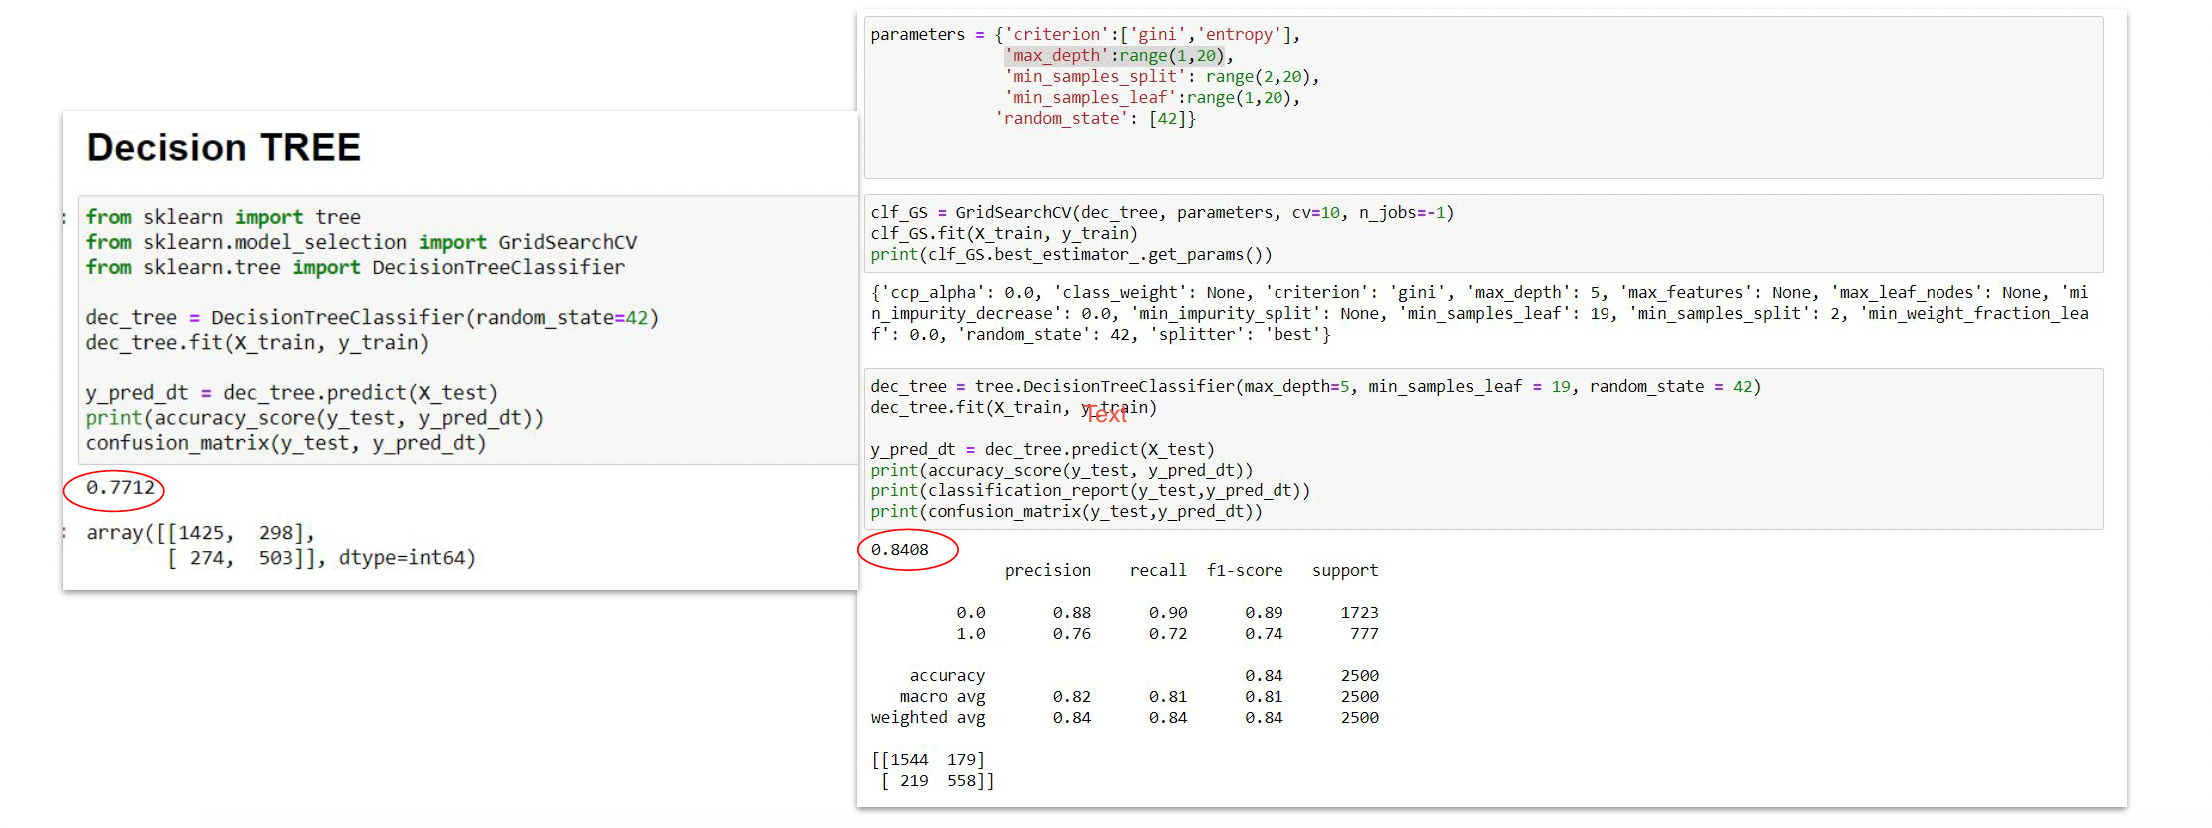2212x828 pixels.
Task: Click the "[ 219 558]]" confusion matrix row
Action: coord(937,781)
